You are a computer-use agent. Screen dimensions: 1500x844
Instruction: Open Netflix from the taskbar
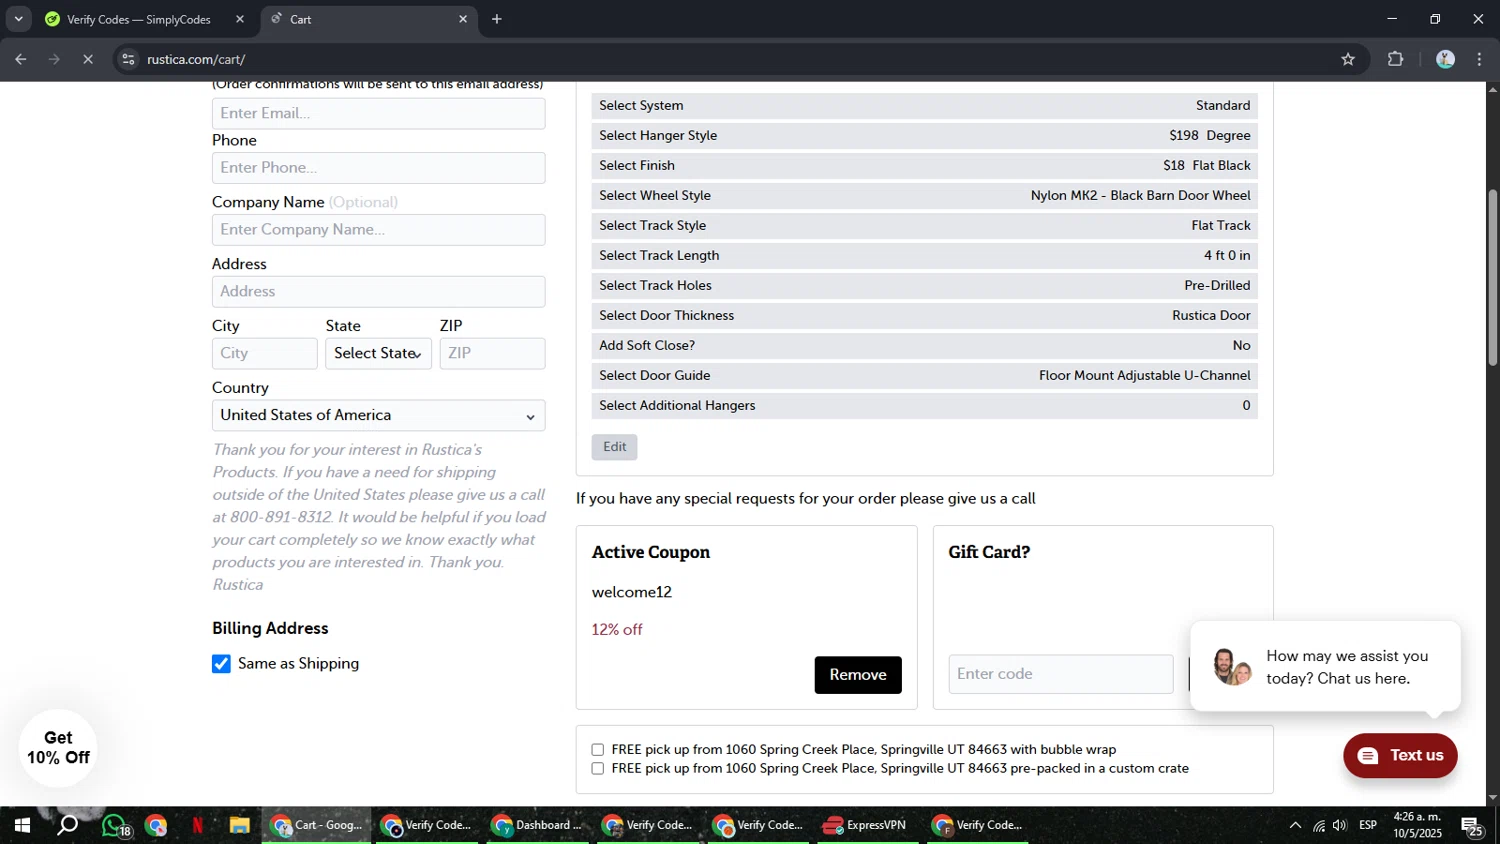(x=198, y=826)
